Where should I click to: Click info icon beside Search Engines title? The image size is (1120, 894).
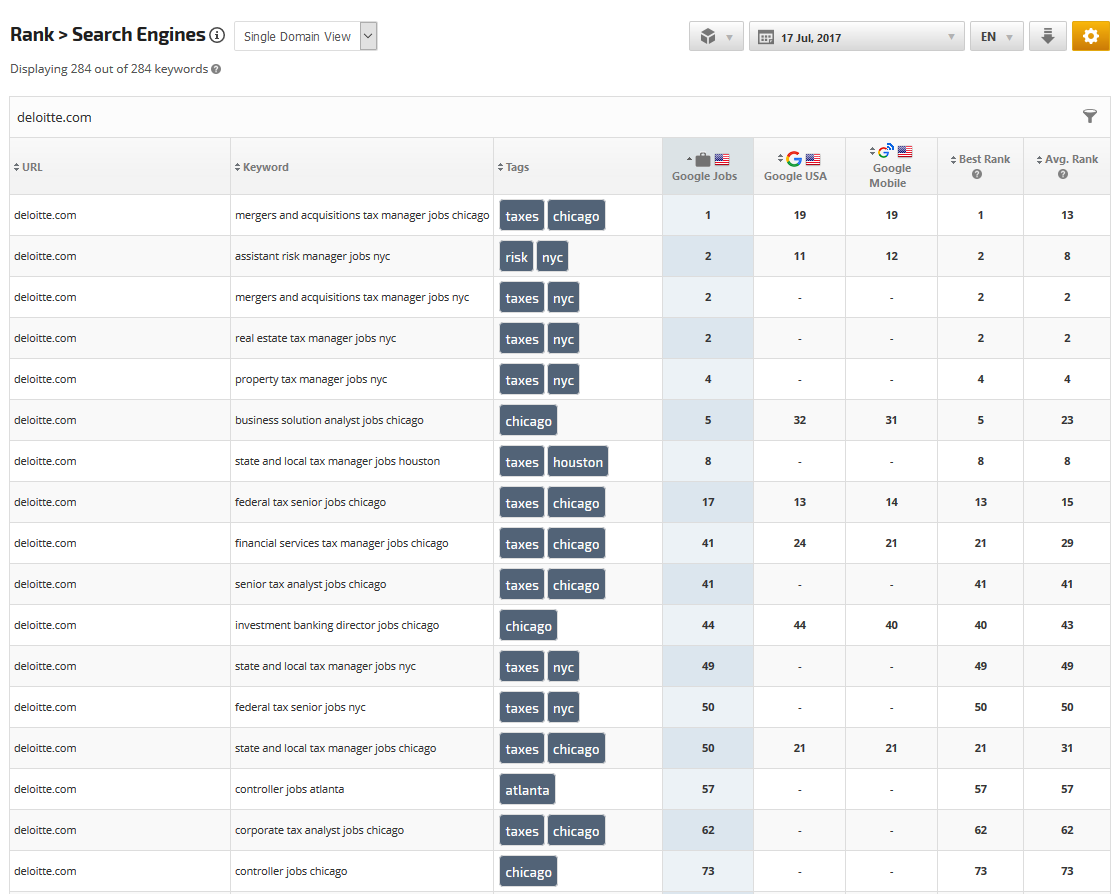point(217,36)
